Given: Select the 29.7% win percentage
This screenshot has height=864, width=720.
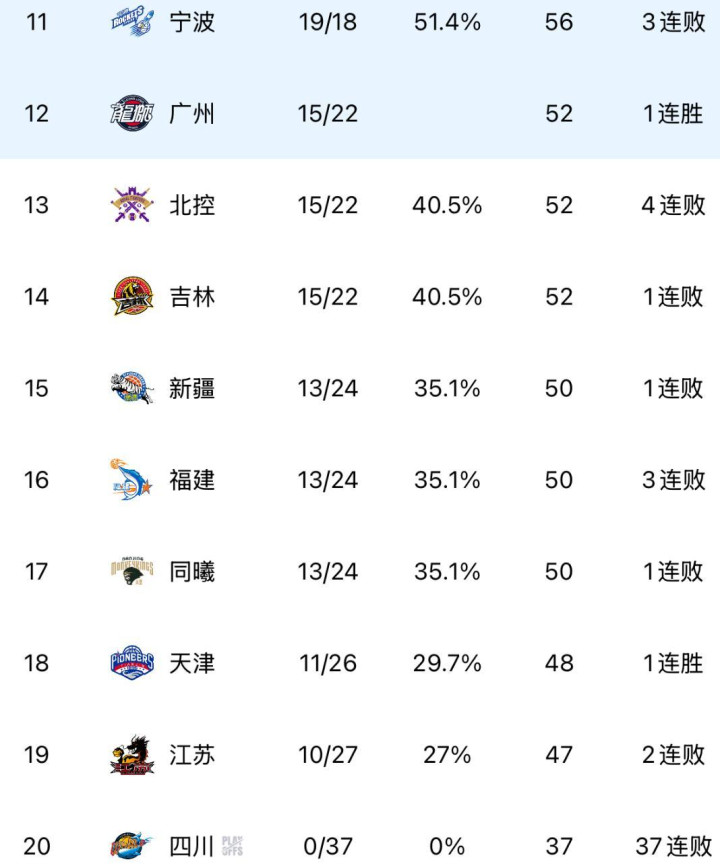Looking at the screenshot, I should [447, 663].
